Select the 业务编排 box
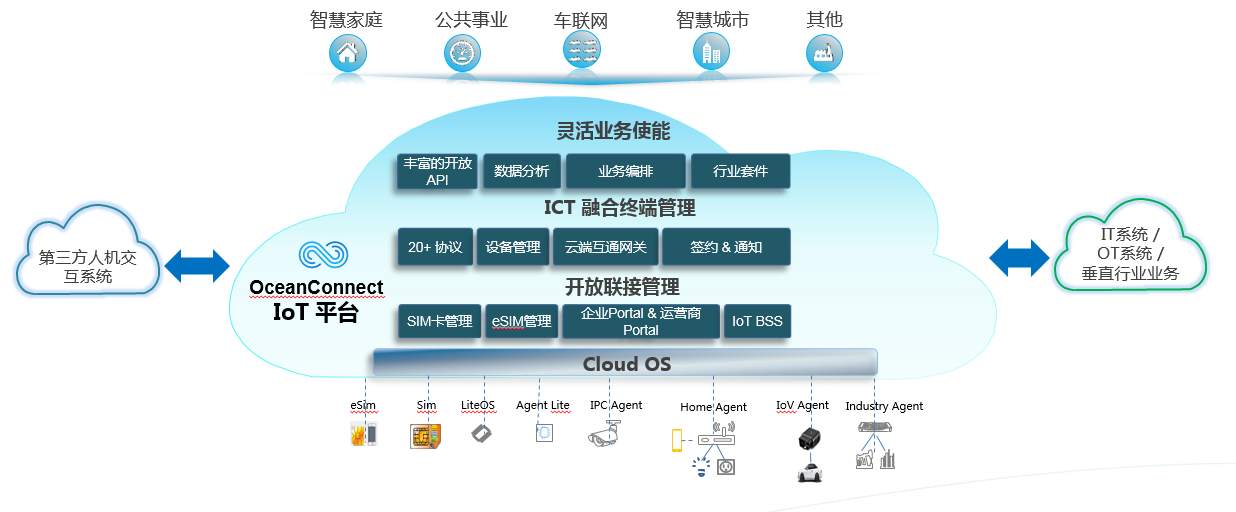This screenshot has width=1236, height=512. (626, 171)
